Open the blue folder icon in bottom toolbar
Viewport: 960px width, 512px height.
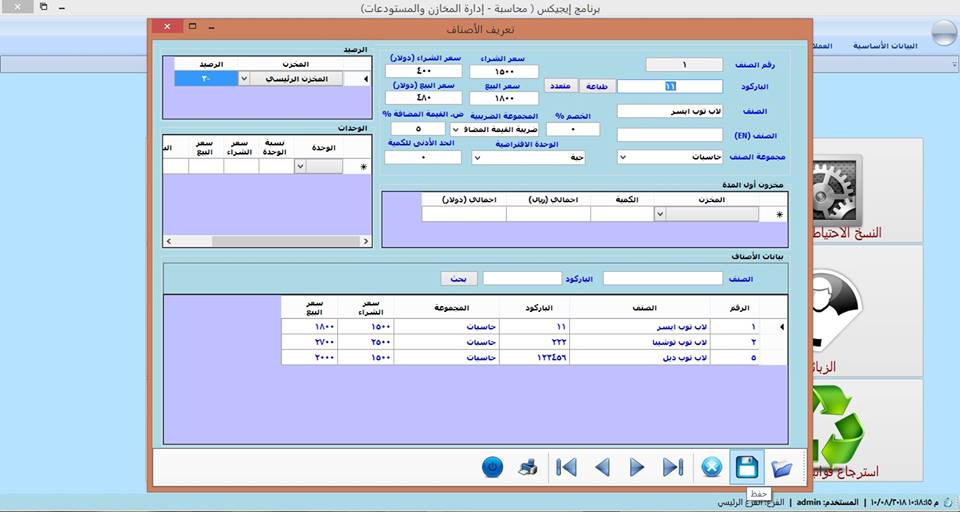click(x=781, y=469)
